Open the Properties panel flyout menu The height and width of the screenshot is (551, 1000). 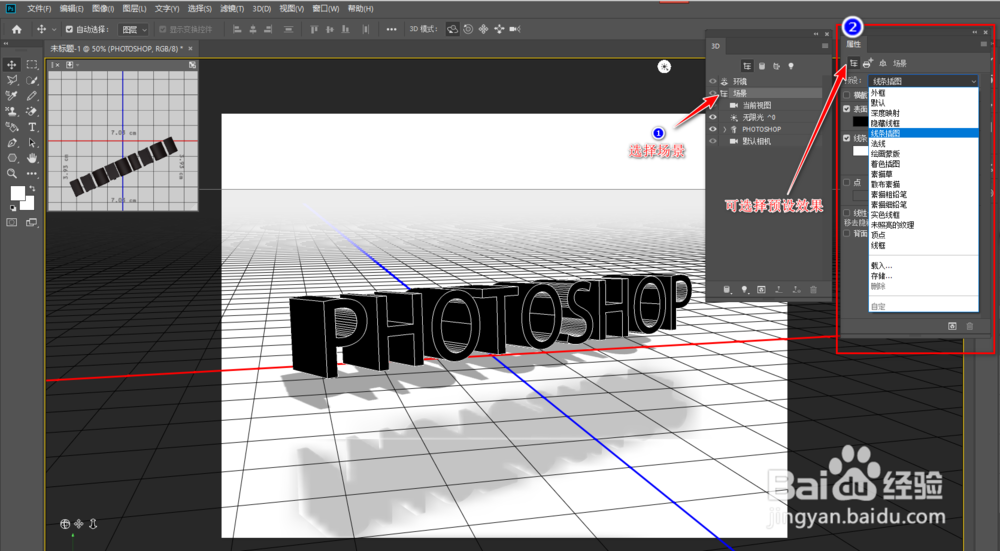coord(983,44)
